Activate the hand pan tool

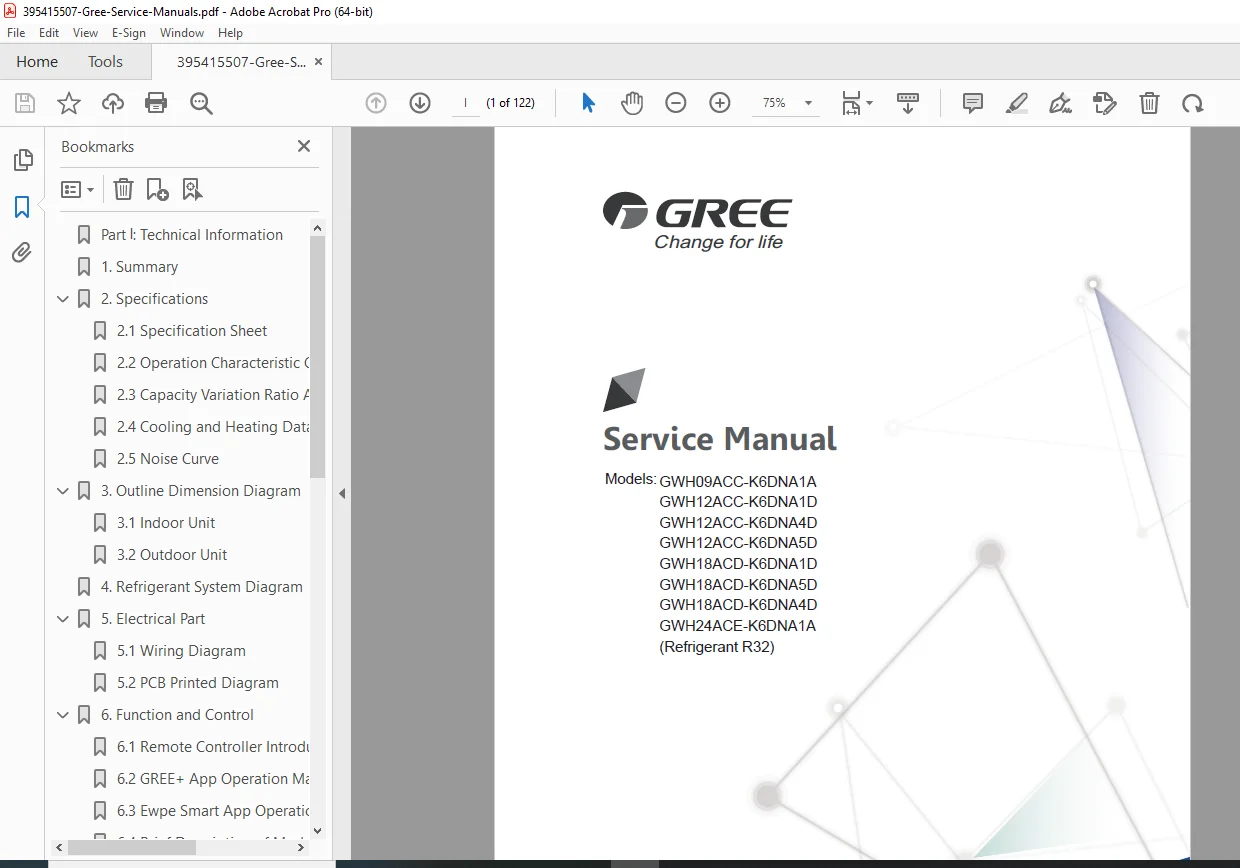coord(632,103)
